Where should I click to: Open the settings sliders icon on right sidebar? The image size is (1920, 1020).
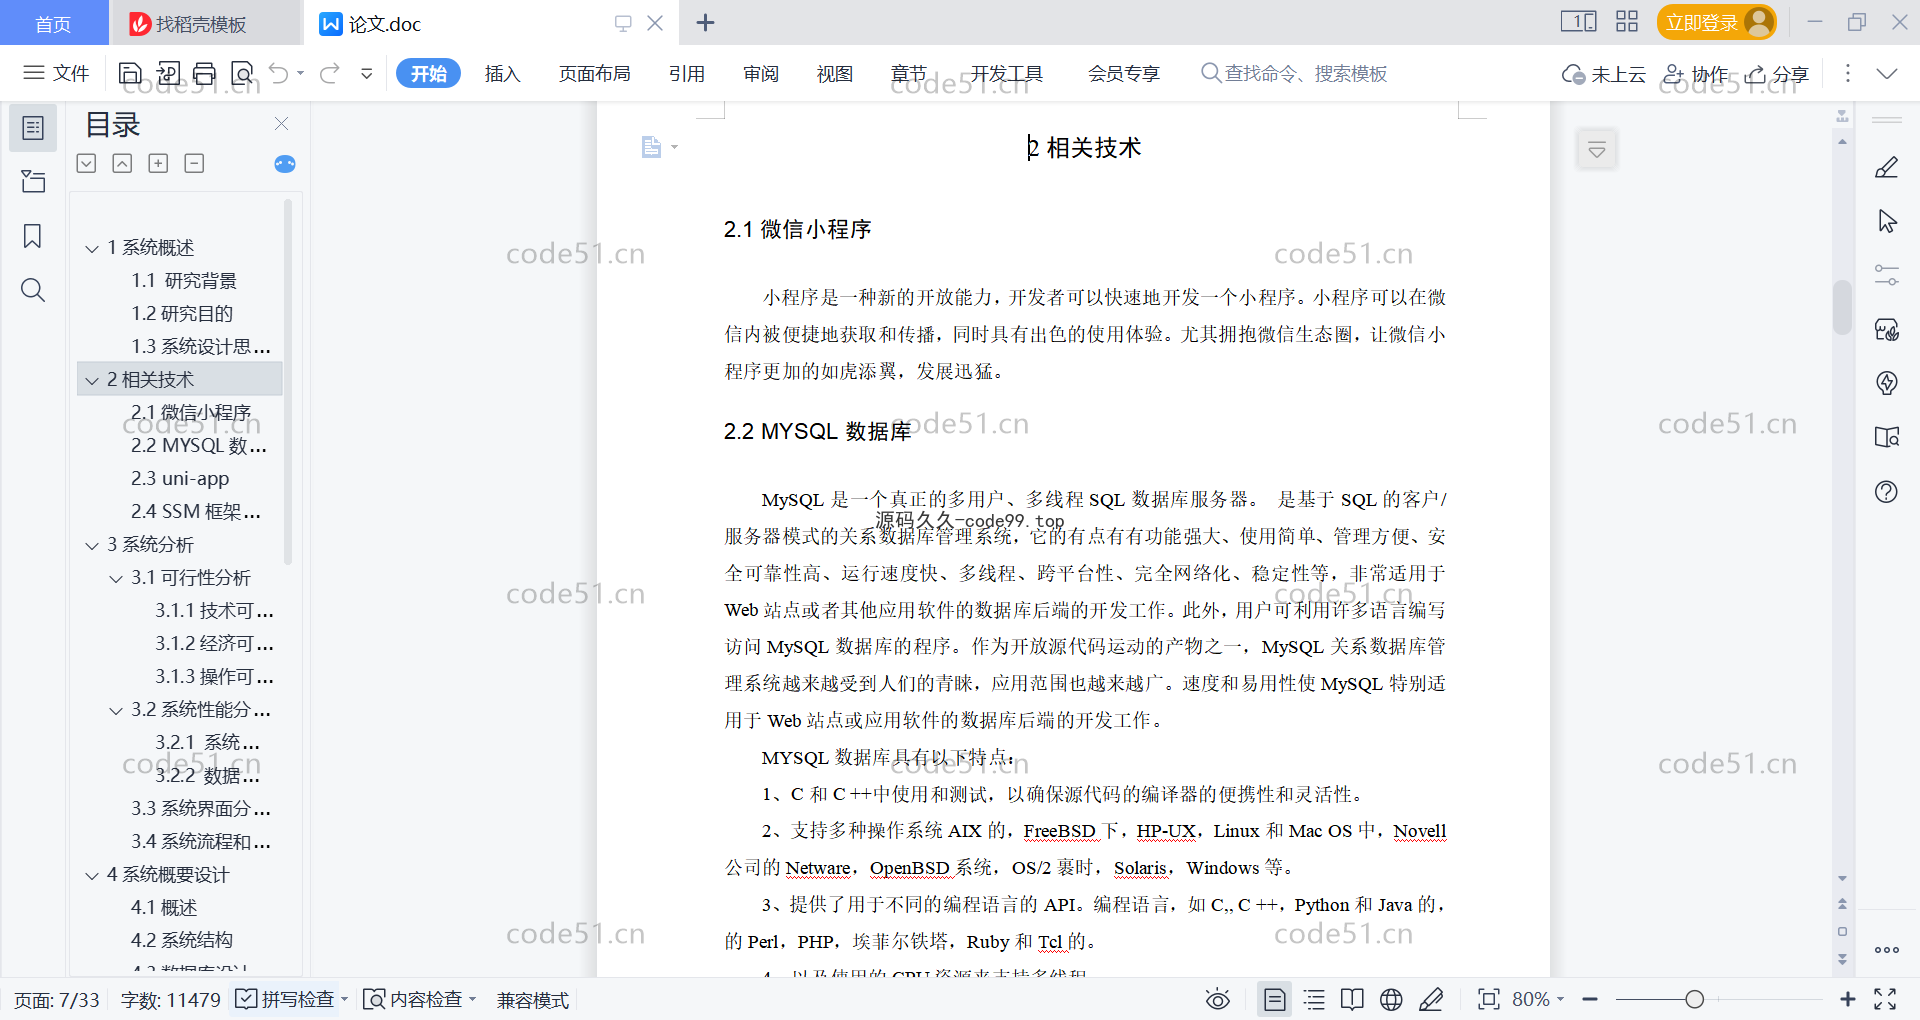[x=1887, y=275]
